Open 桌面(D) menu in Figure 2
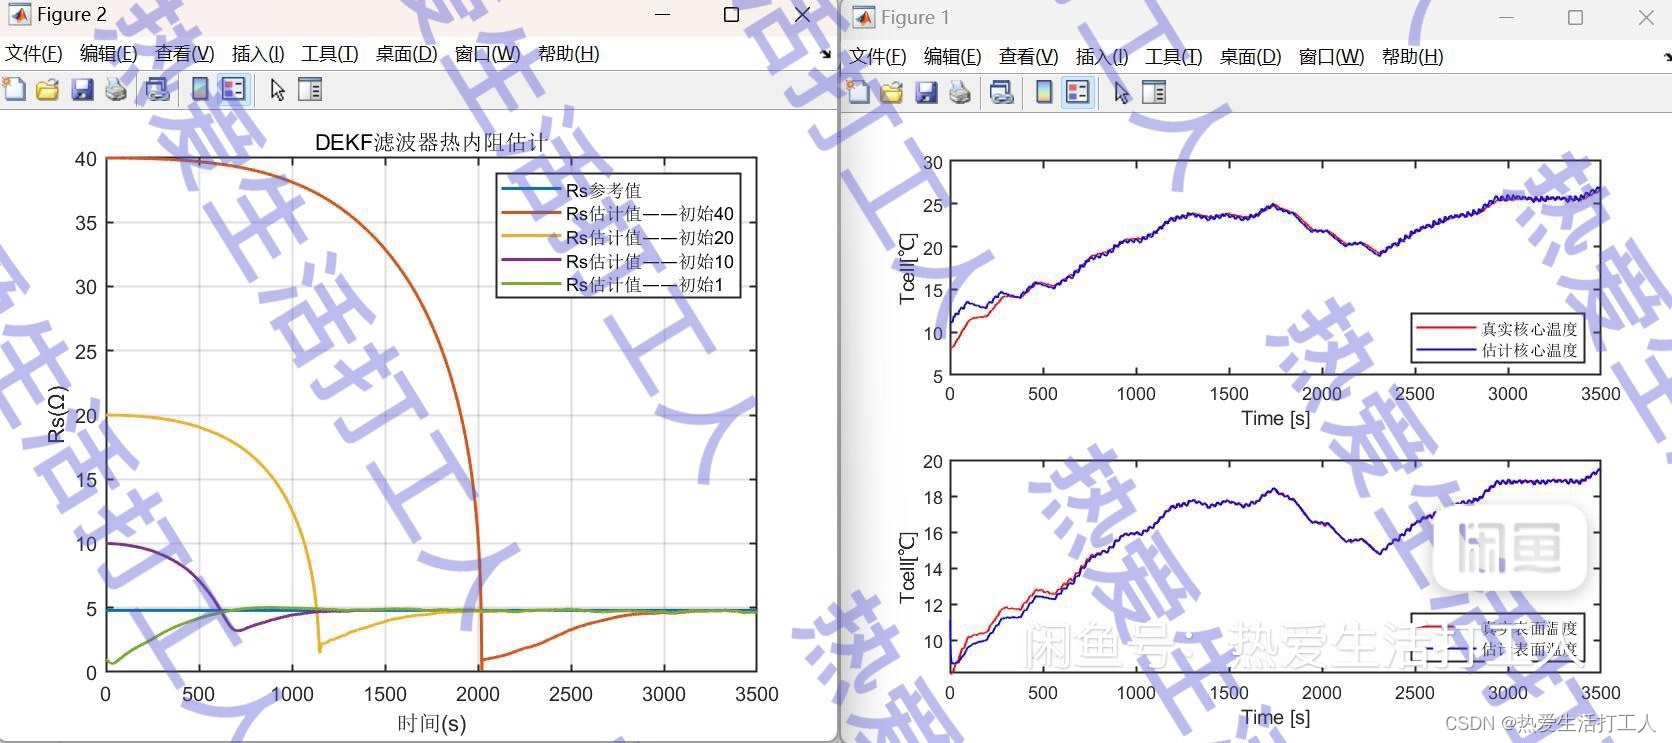 coord(406,54)
